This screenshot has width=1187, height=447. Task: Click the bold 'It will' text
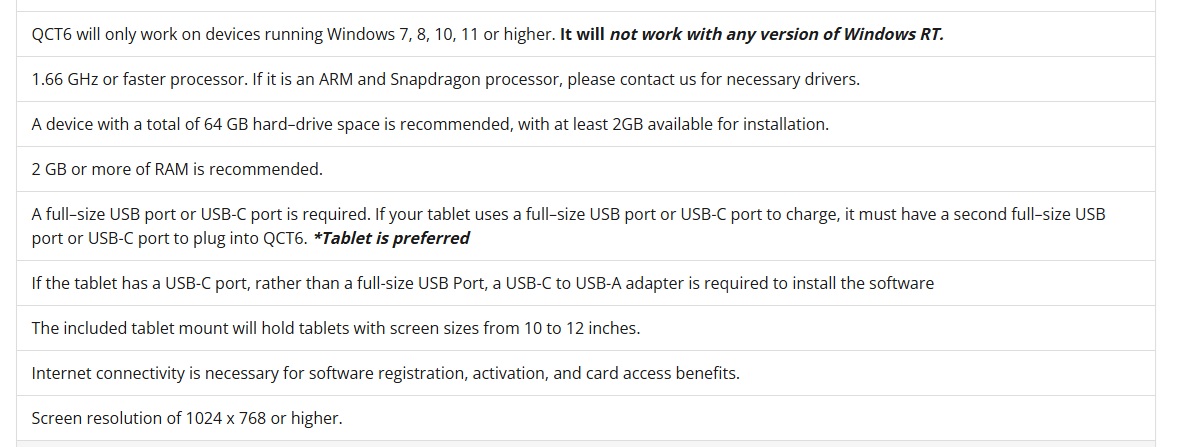pyautogui.click(x=582, y=35)
